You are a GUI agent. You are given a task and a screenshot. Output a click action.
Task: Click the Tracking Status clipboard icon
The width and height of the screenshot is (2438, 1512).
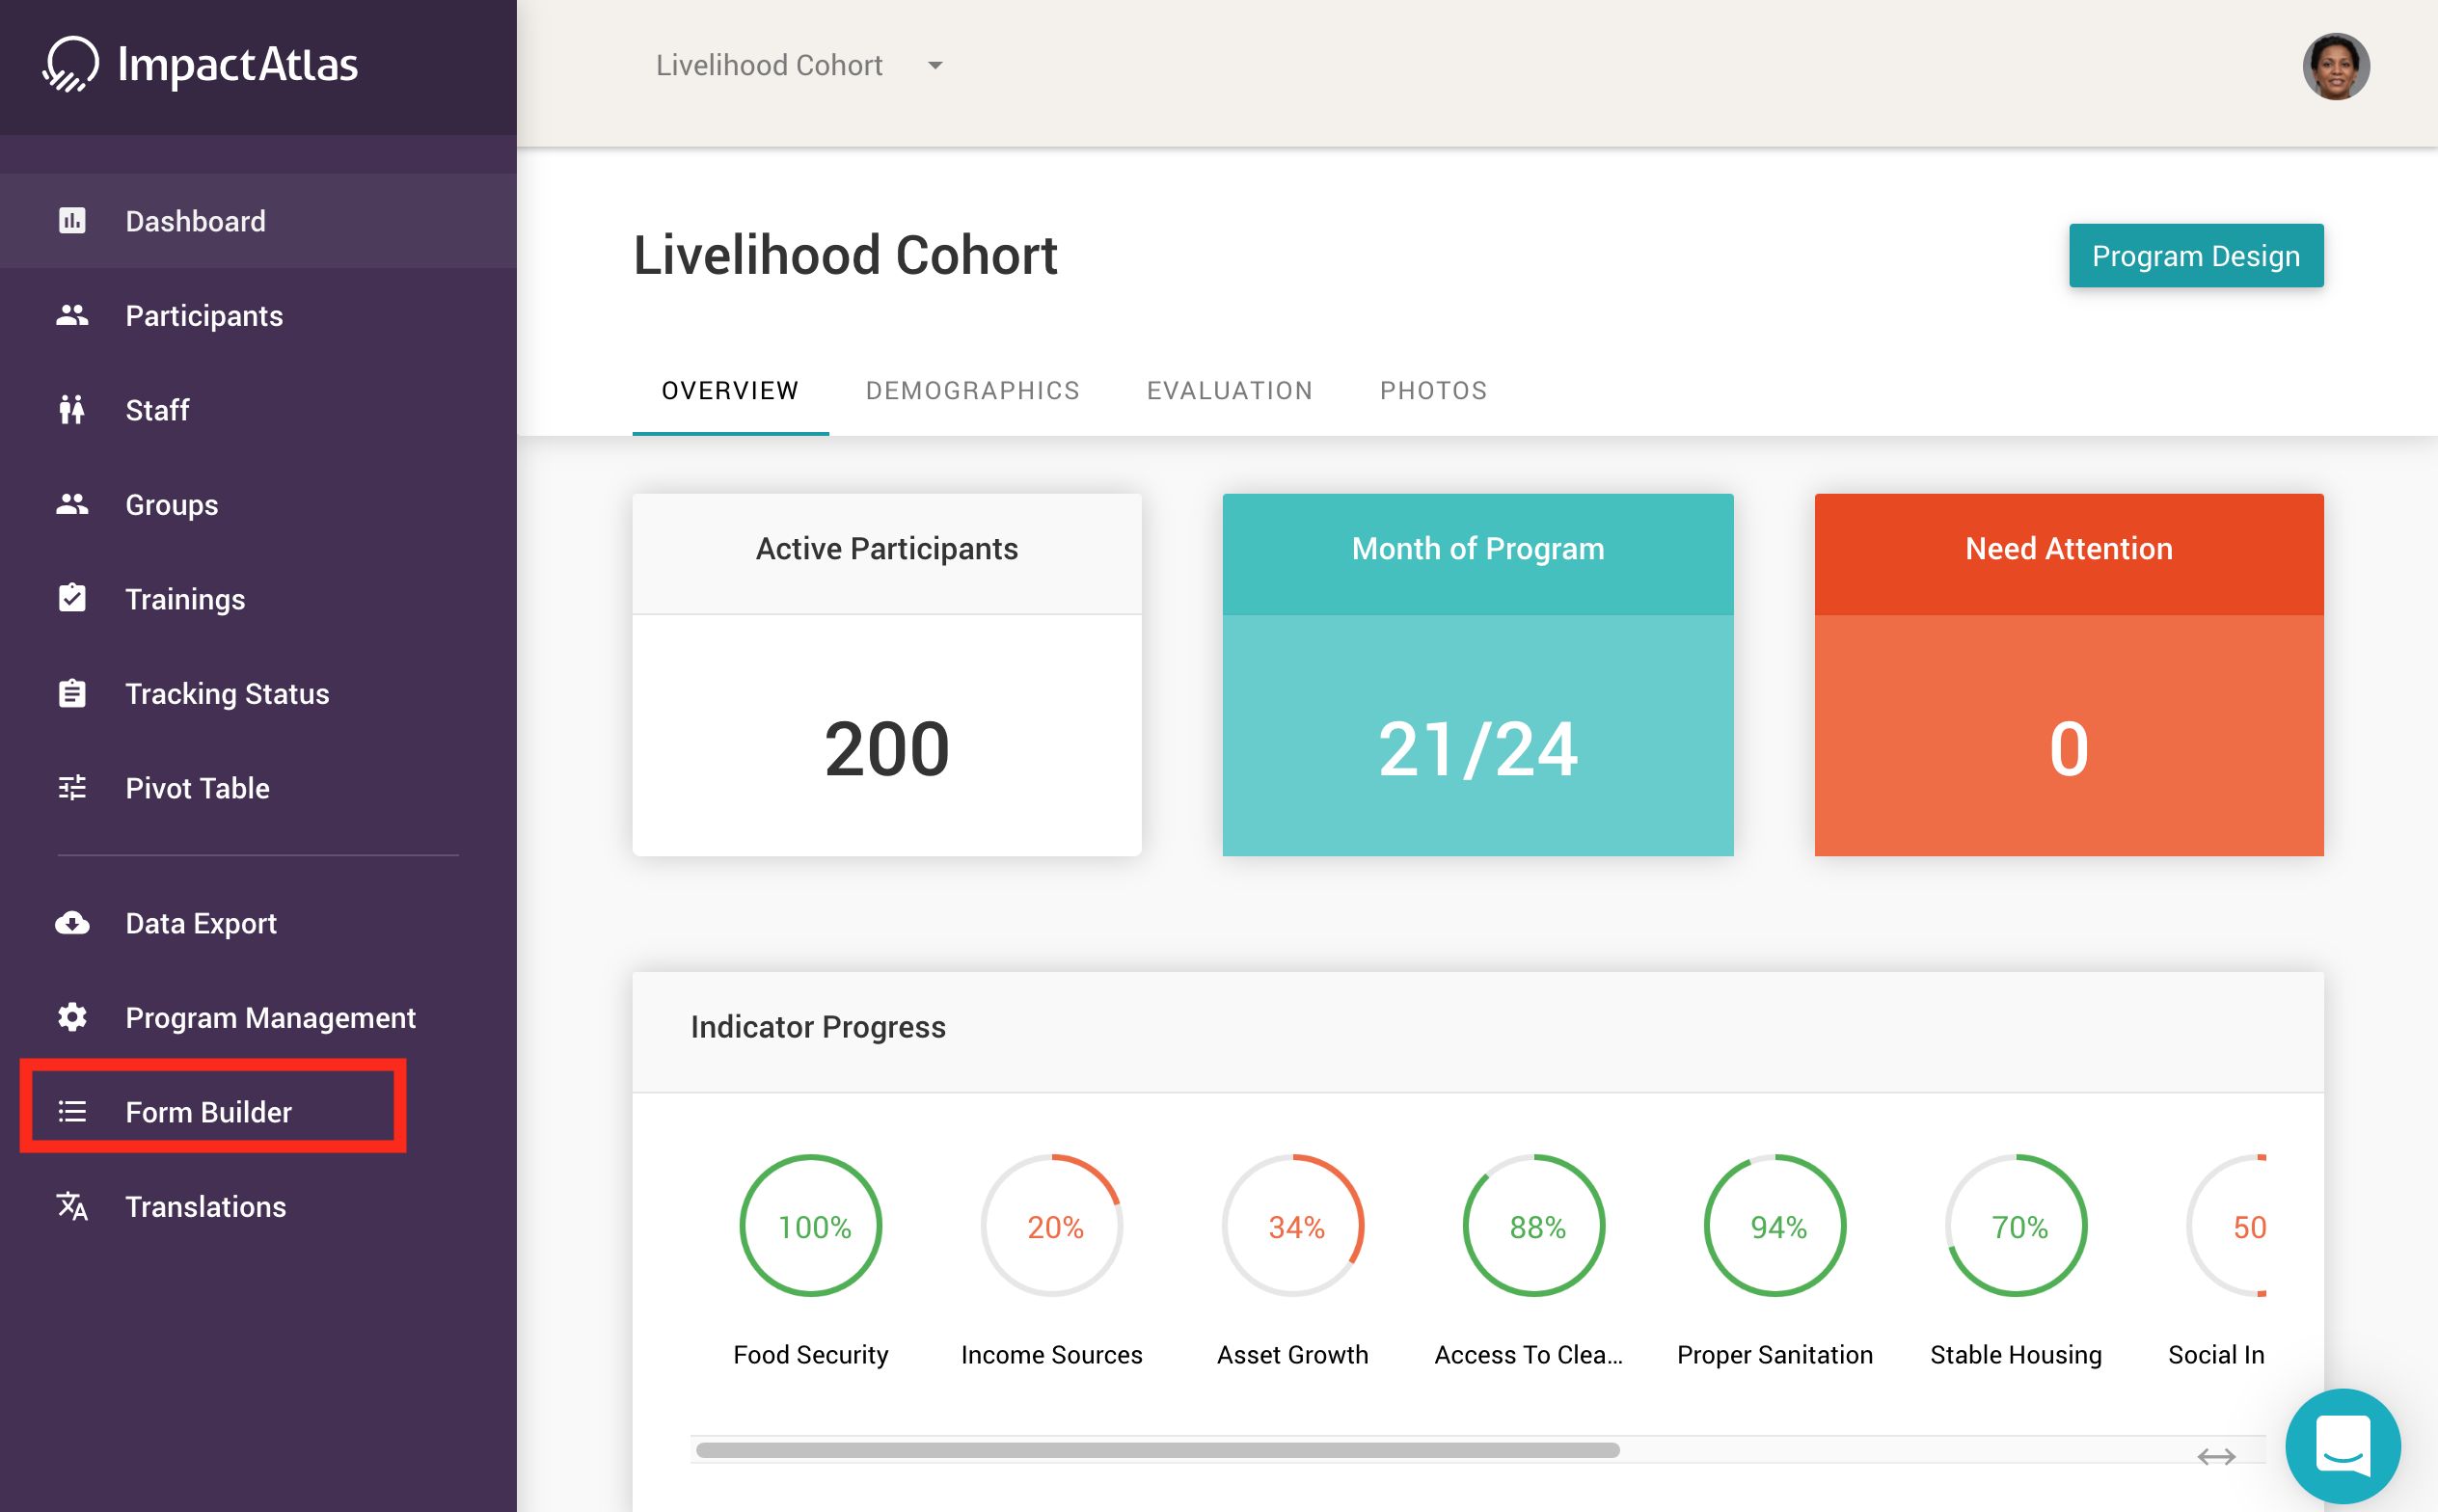point(72,693)
